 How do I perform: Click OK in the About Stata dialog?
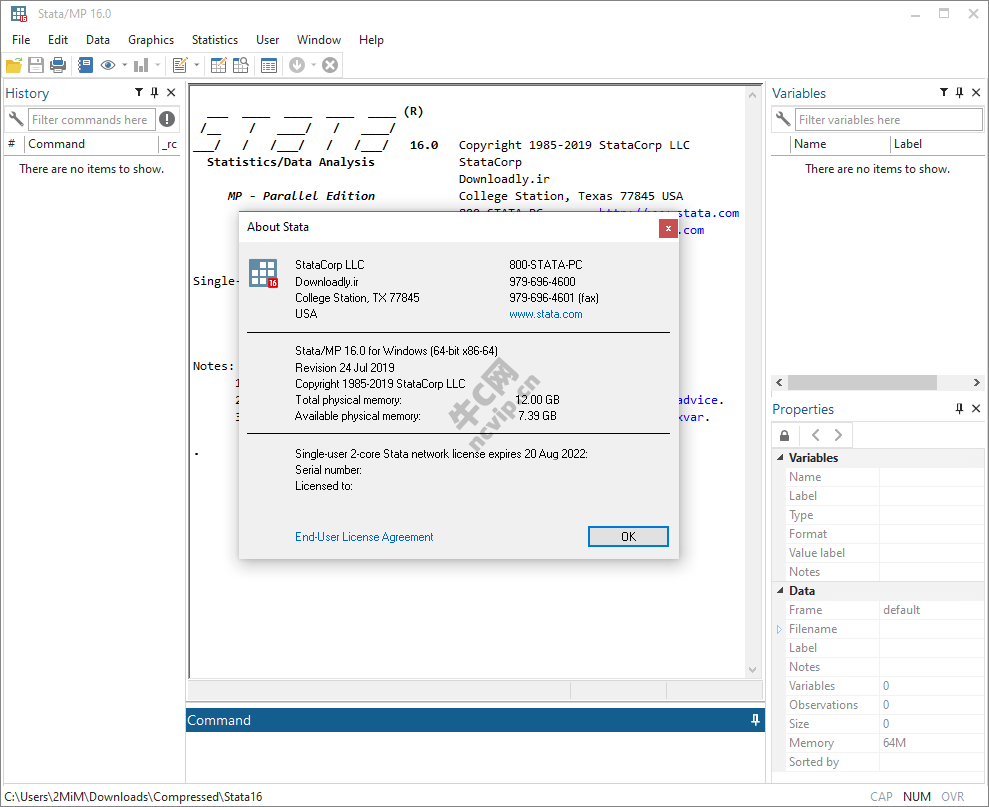point(628,536)
